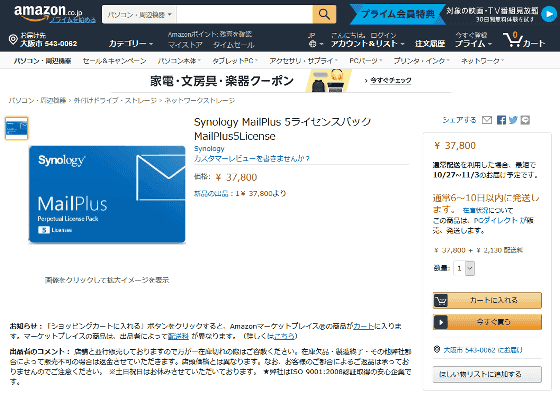Expand タブレットPC submenu
The width and height of the screenshot is (560, 395).
tap(235, 61)
